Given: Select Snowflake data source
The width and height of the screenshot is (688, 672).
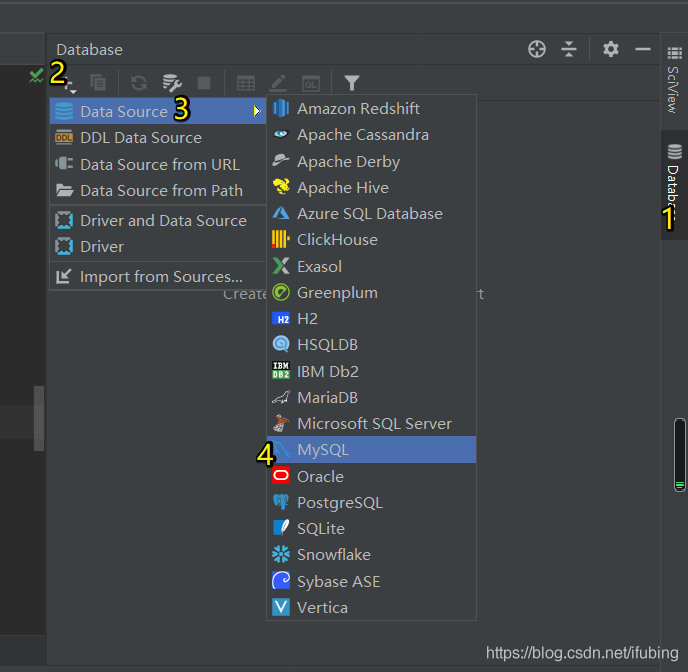Looking at the screenshot, I should tap(371, 554).
